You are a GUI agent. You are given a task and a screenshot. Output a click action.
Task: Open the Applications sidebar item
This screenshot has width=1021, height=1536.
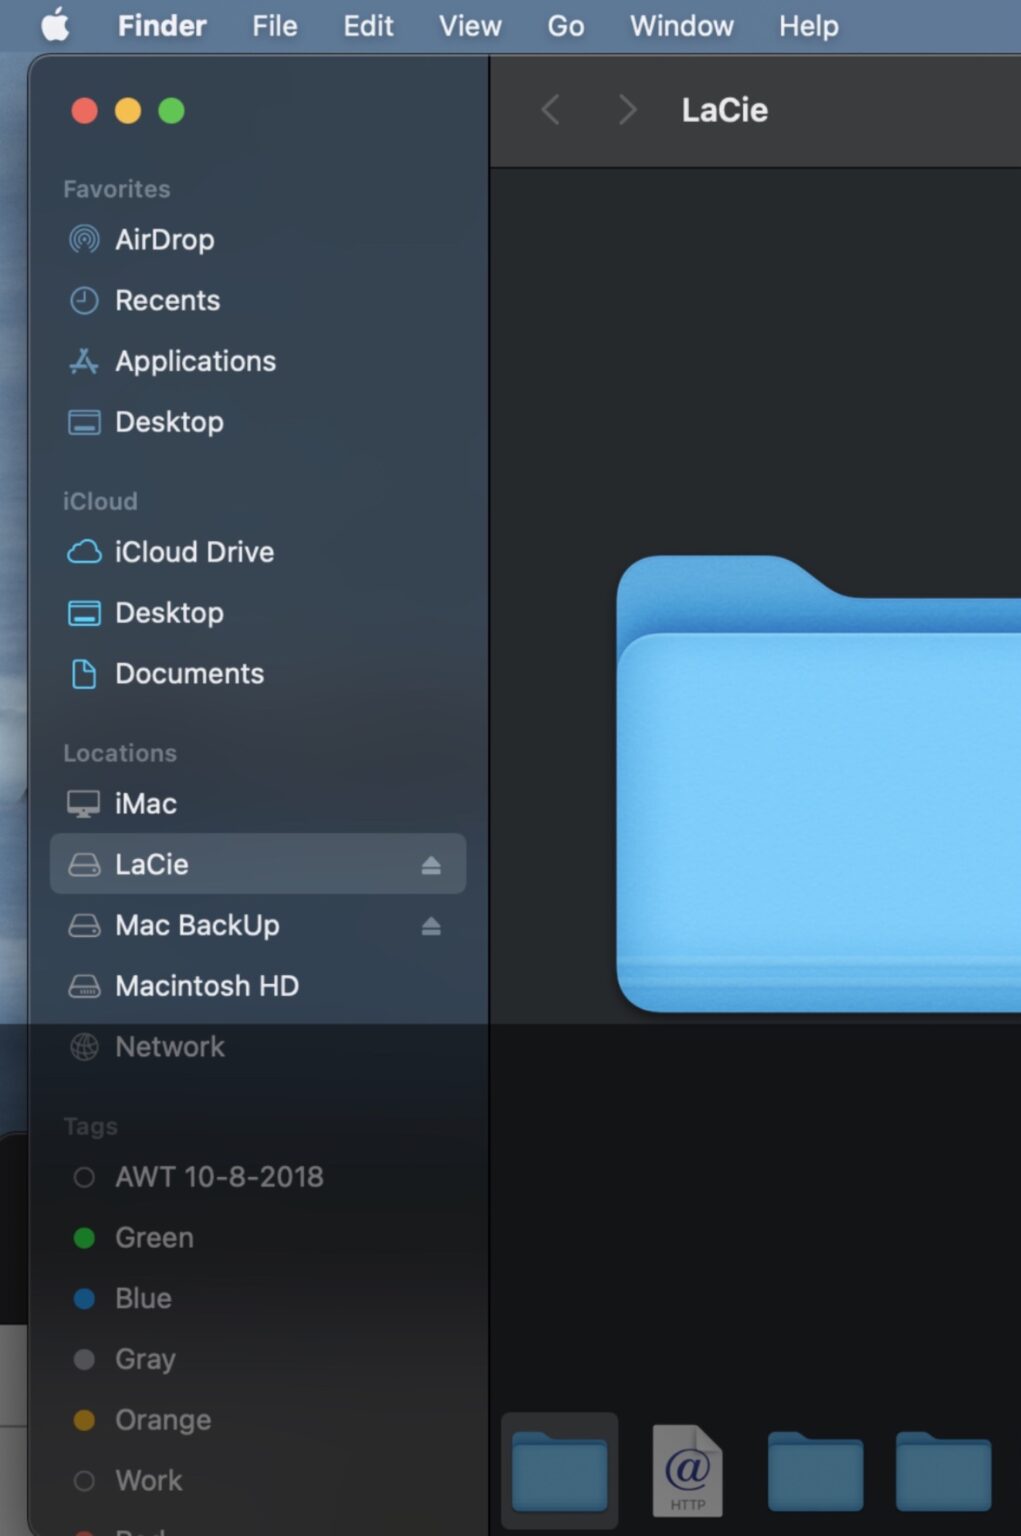click(x=196, y=361)
